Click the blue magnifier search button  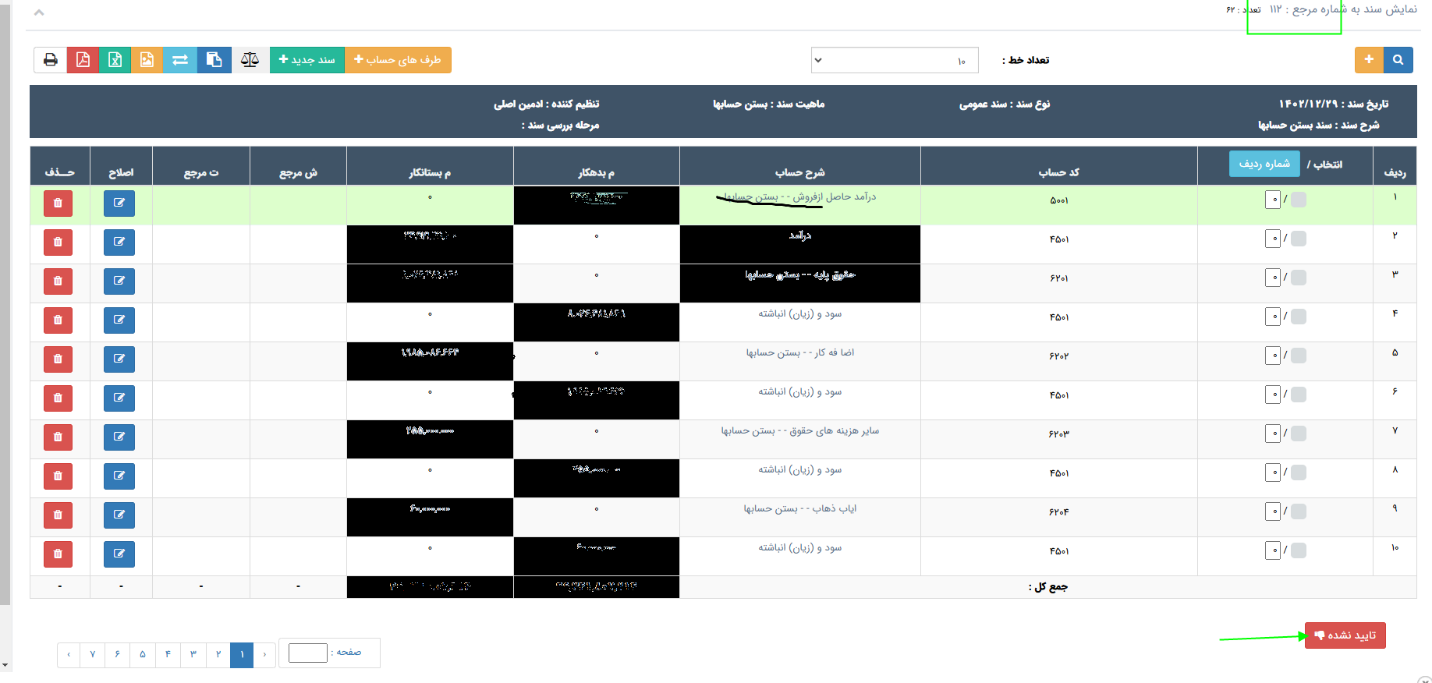pos(1398,60)
